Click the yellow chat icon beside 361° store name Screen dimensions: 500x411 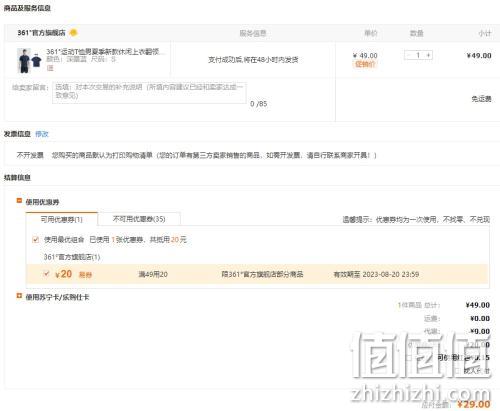(x=73, y=33)
